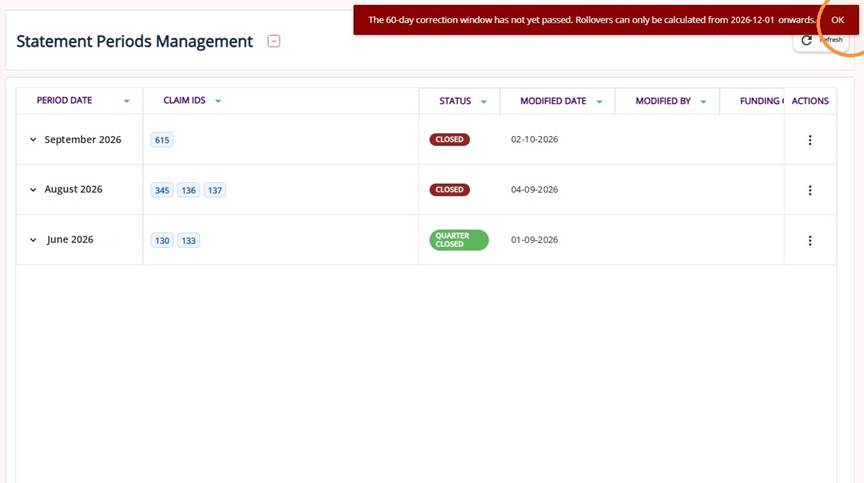Expand the June 2026 period row
This screenshot has height=483, width=864.
pos(33,240)
